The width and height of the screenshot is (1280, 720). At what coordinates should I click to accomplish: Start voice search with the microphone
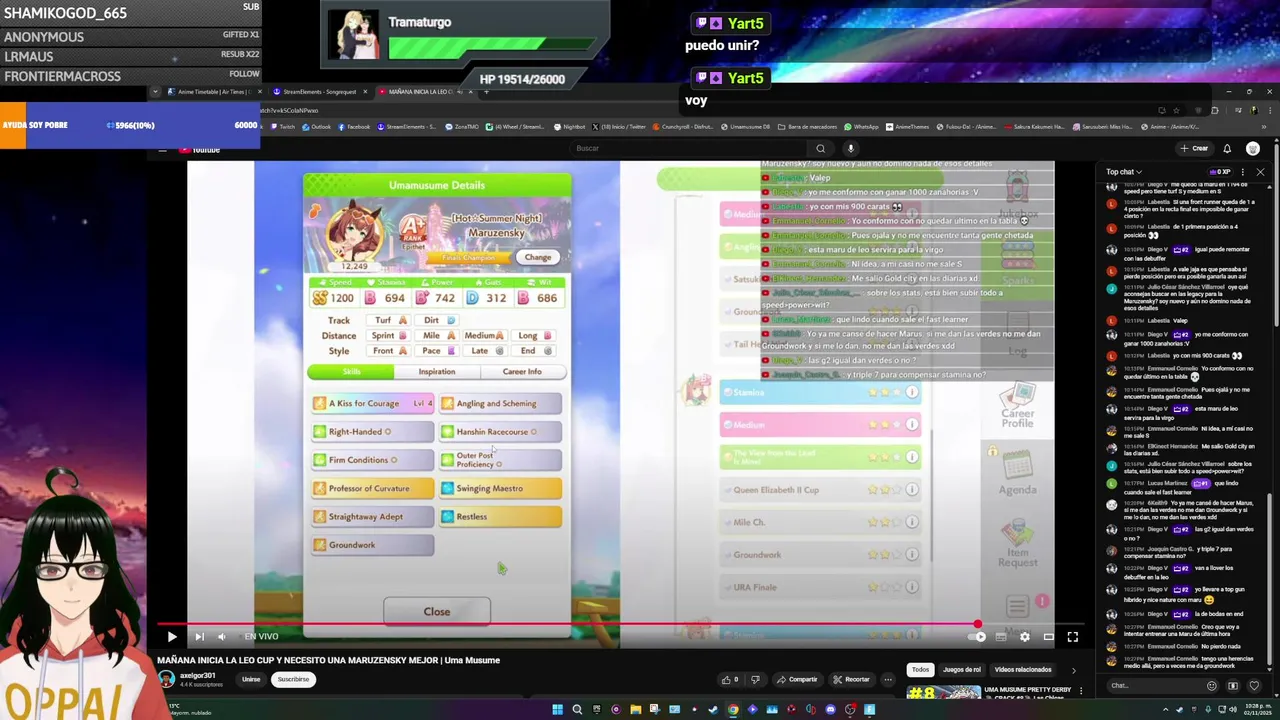851,148
